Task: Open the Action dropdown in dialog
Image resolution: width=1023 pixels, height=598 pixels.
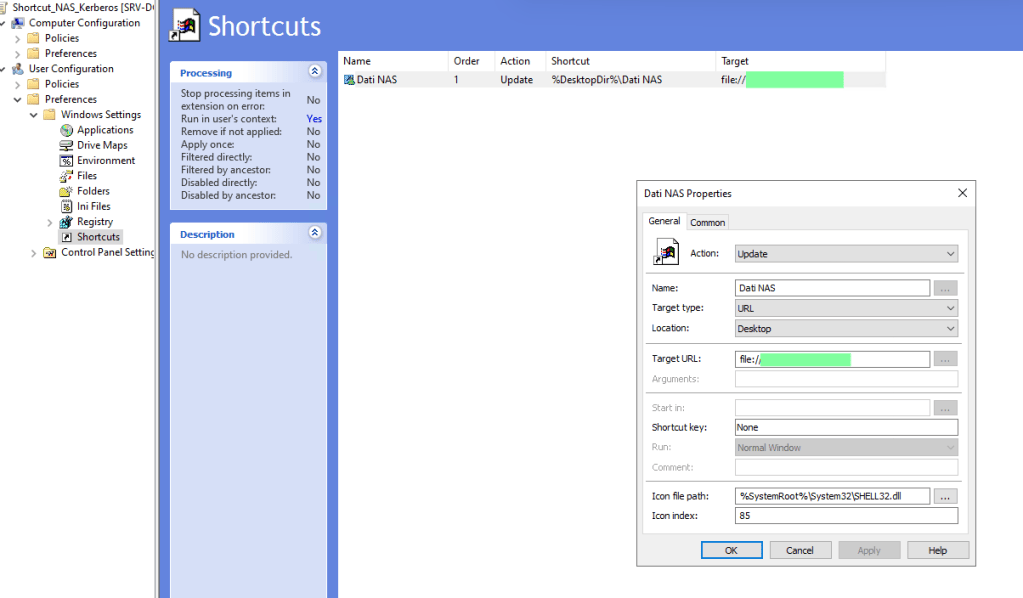Action: click(950, 254)
